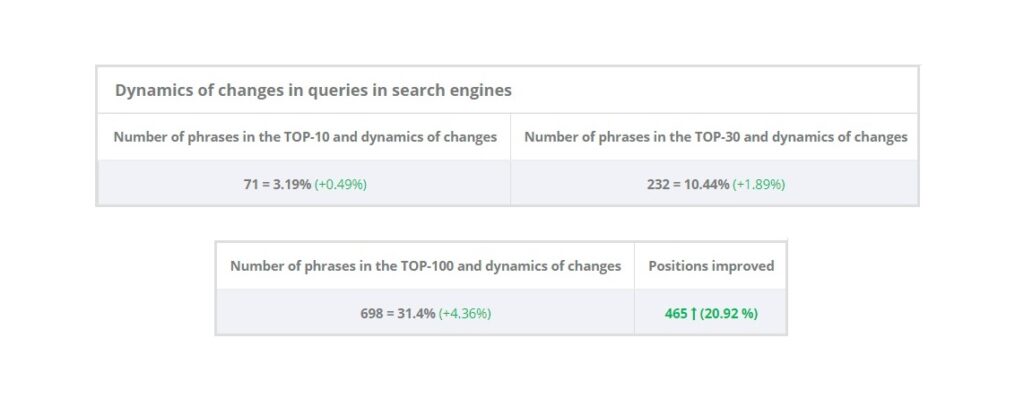Click the number 71 in TOP-10 cell
The width and height of the screenshot is (1024, 416).
[x=249, y=185]
